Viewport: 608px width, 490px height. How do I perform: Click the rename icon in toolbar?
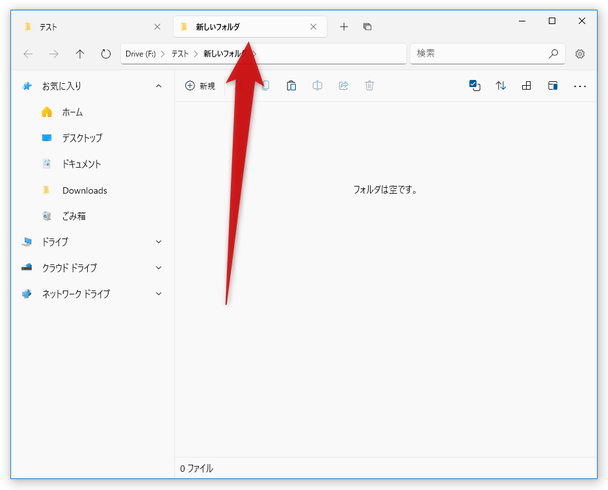tap(317, 86)
